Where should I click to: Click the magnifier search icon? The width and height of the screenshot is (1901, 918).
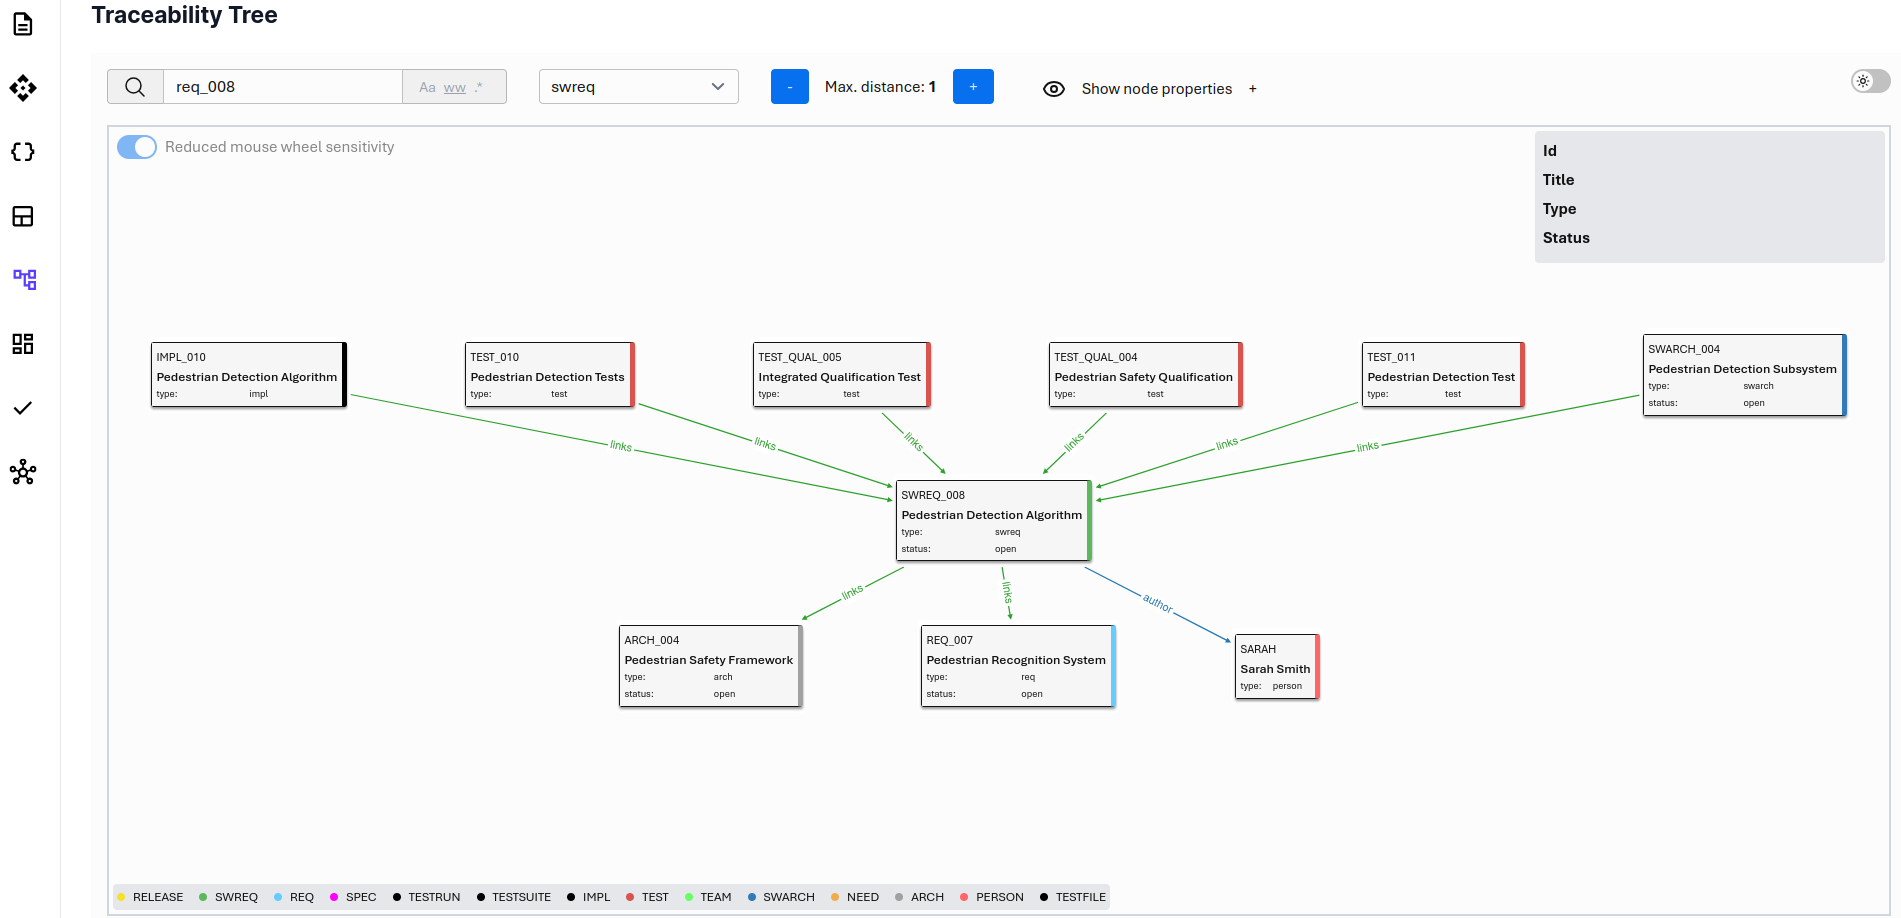pyautogui.click(x=135, y=87)
